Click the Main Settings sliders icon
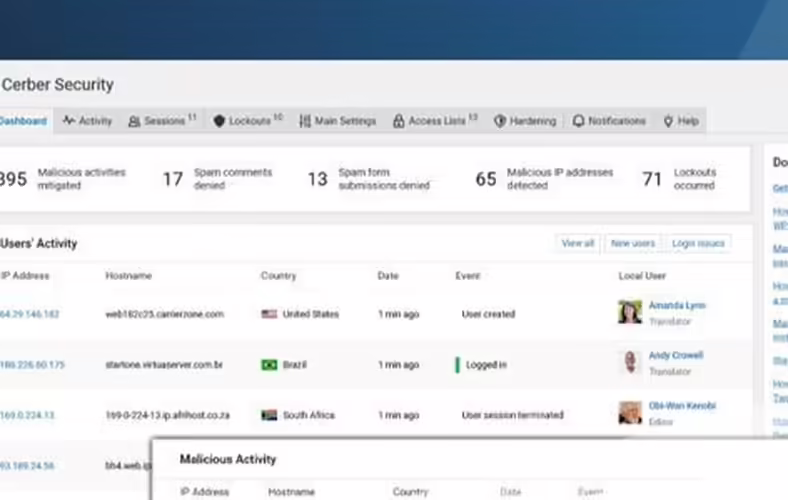This screenshot has height=500, width=788. pos(305,121)
